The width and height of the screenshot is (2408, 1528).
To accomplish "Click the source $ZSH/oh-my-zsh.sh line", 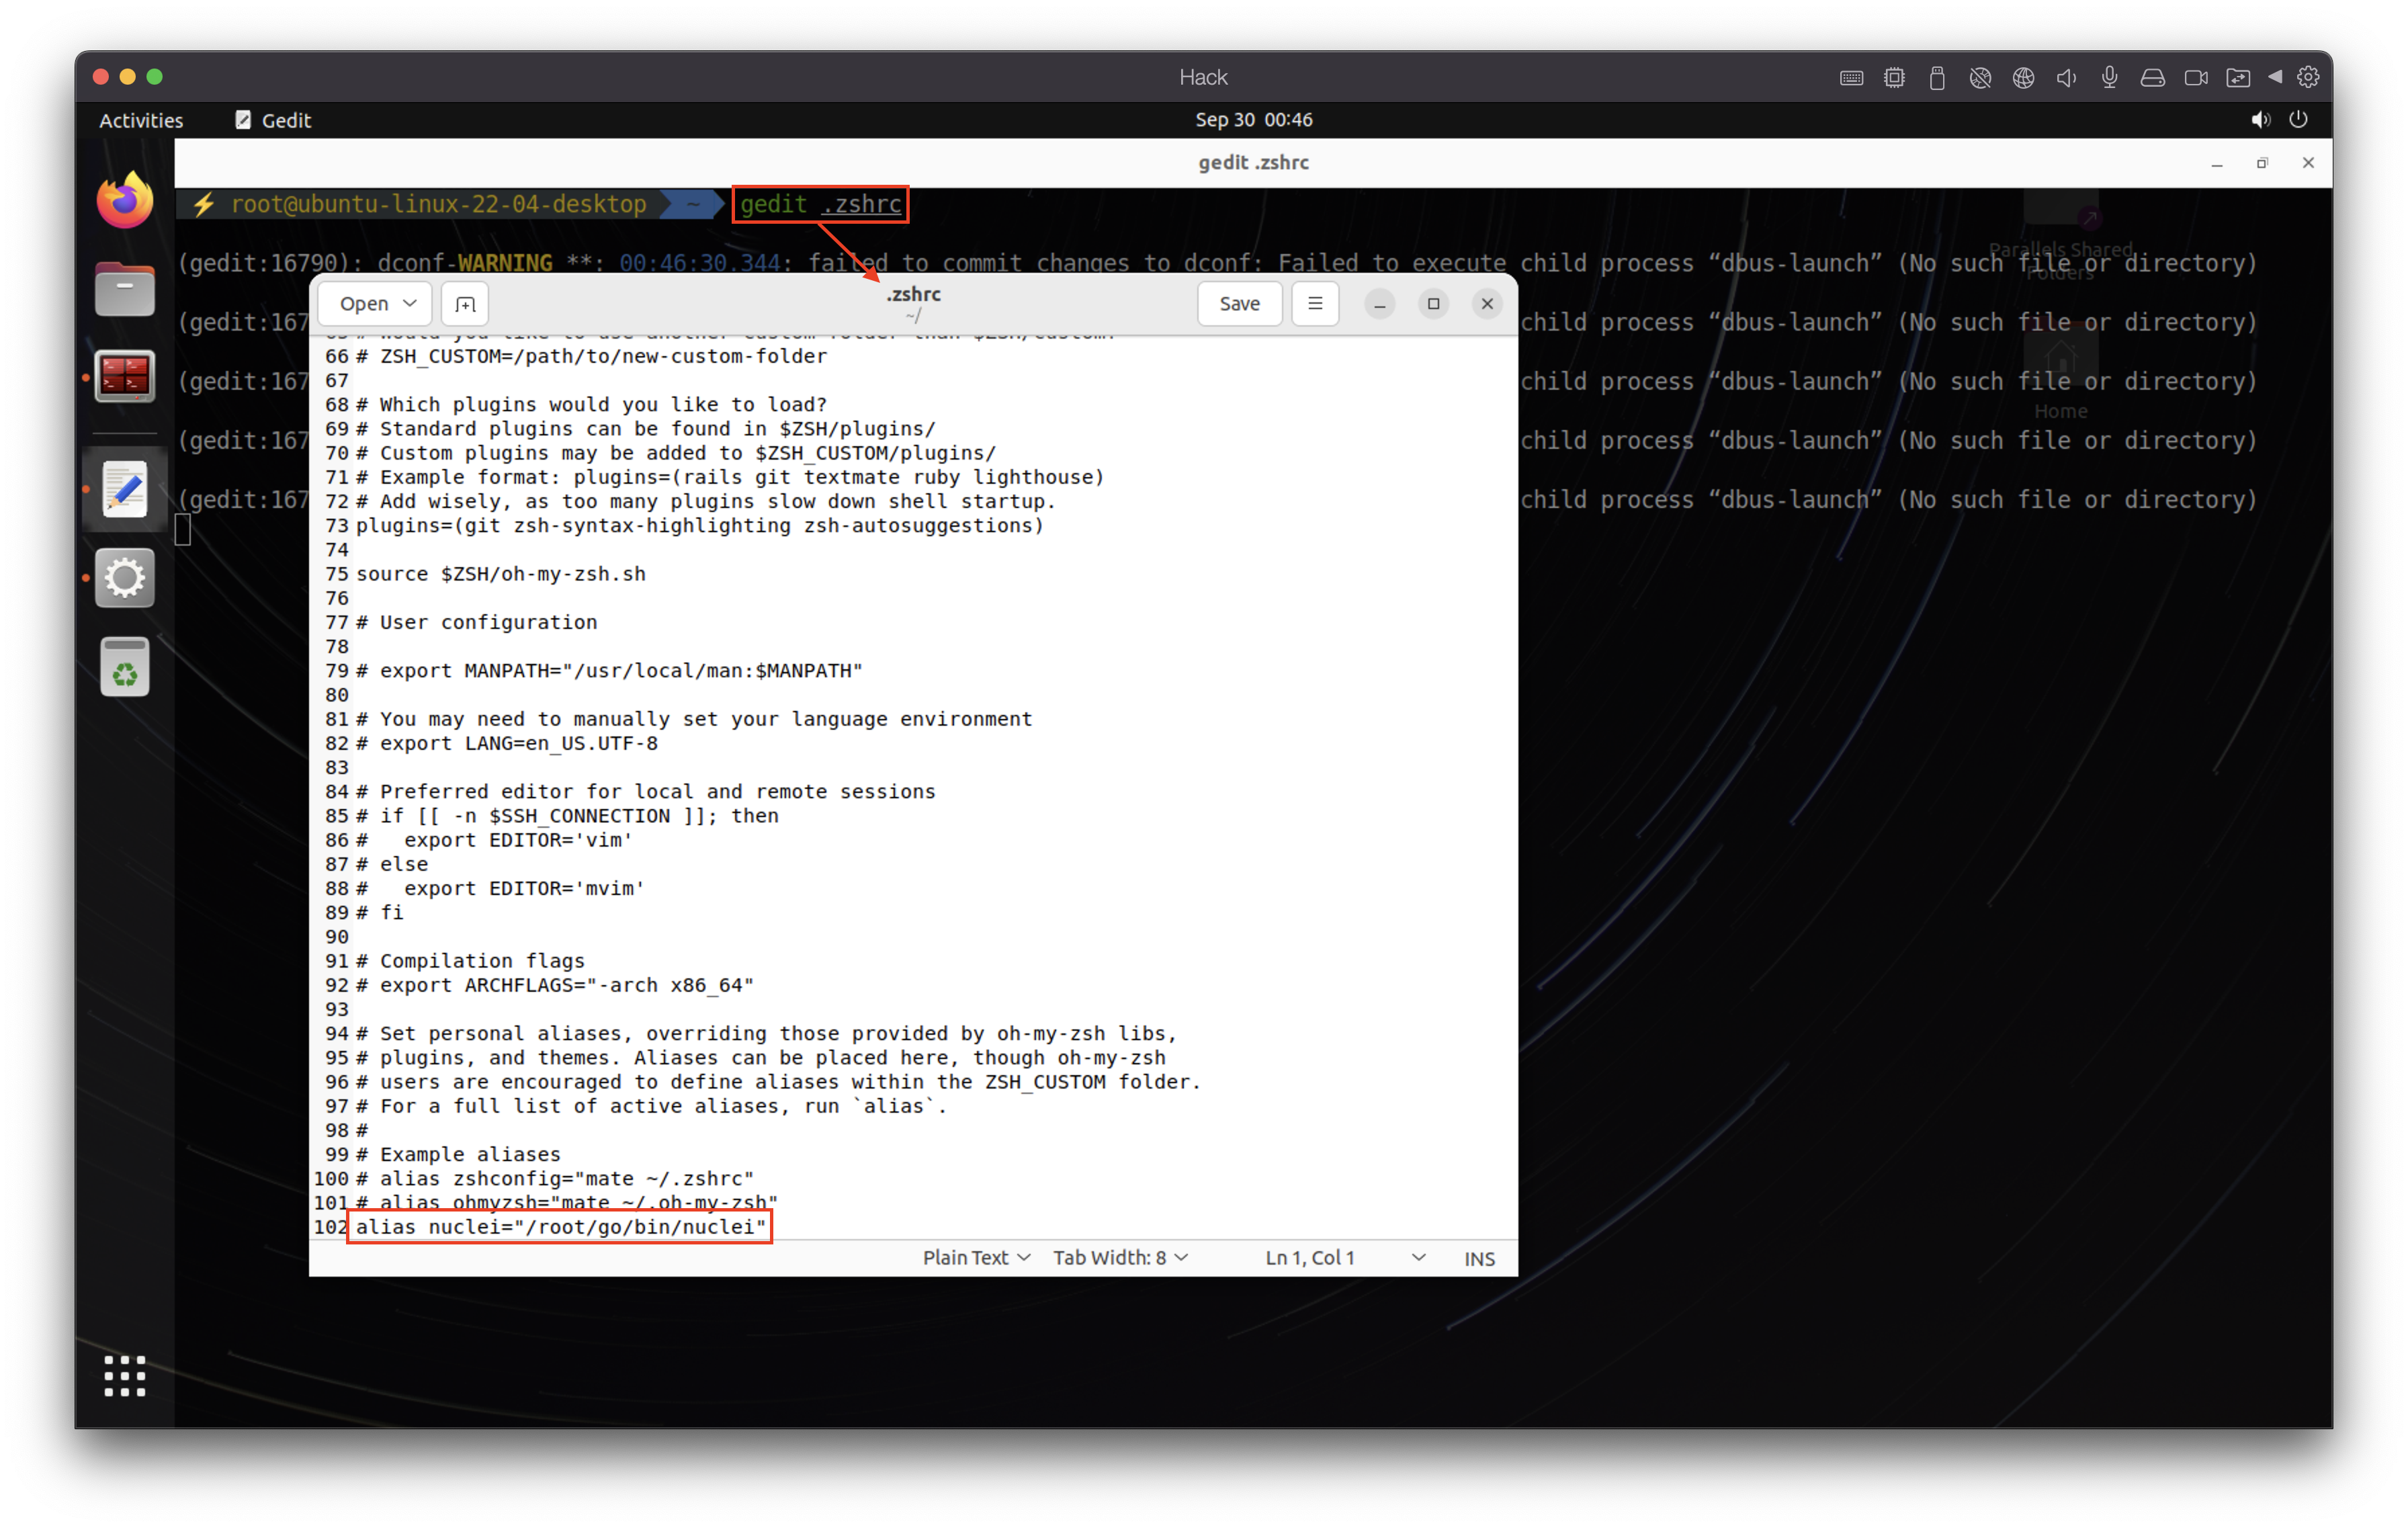I will point(500,574).
